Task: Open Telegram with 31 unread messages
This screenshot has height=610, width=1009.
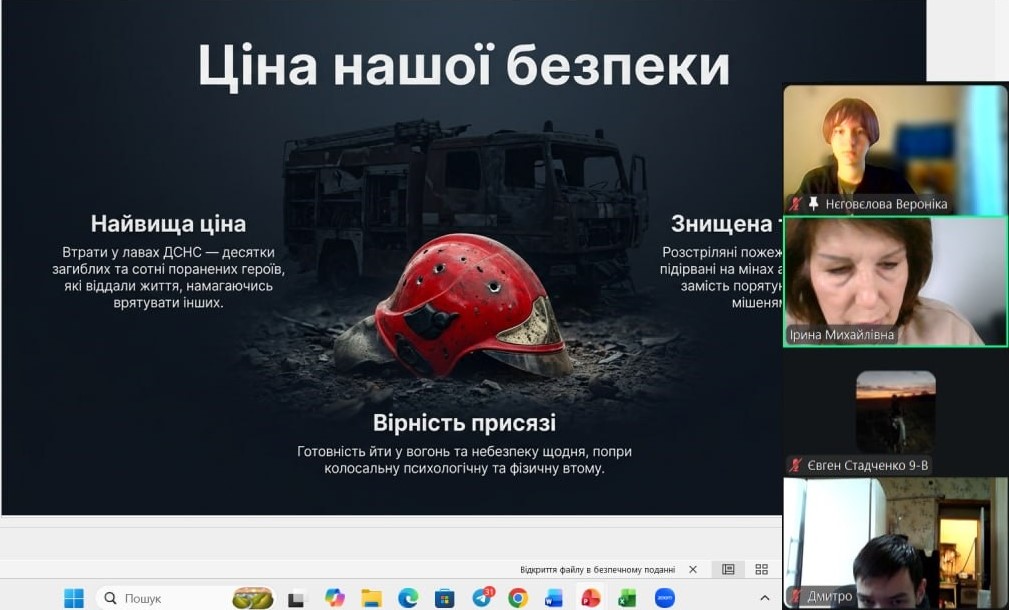Action: tap(481, 598)
